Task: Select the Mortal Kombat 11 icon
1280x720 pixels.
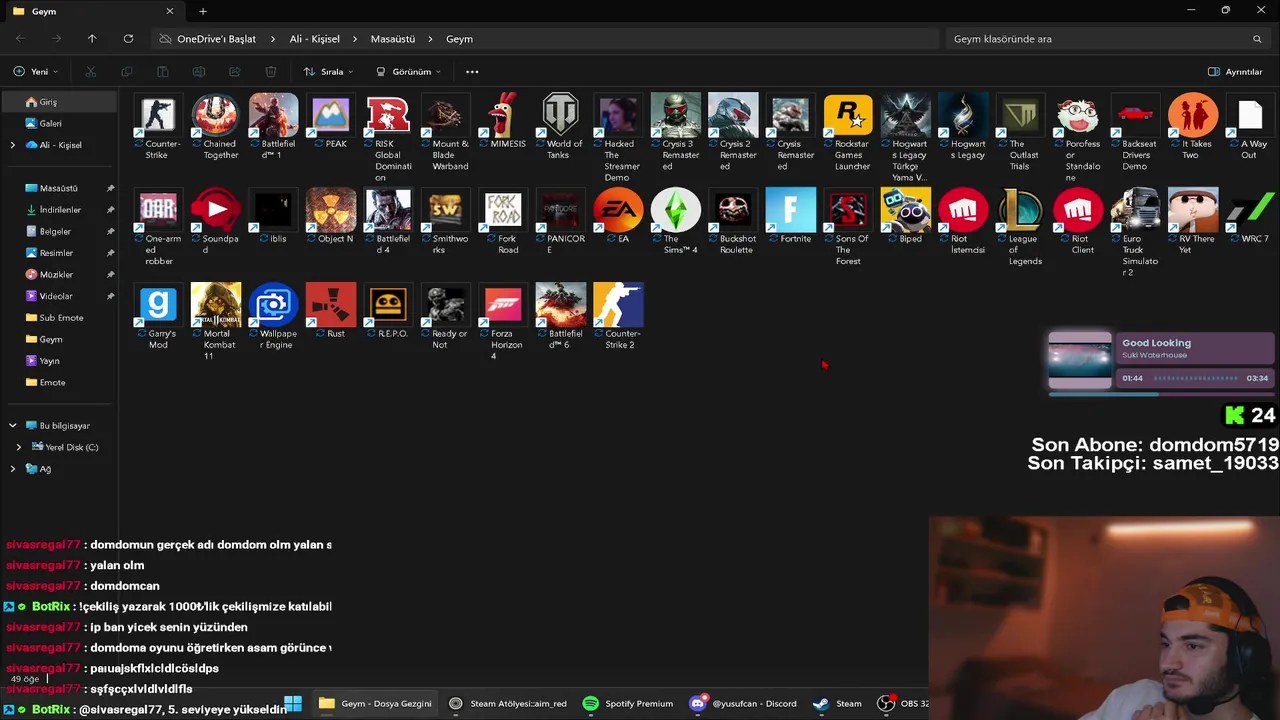Action: click(216, 304)
